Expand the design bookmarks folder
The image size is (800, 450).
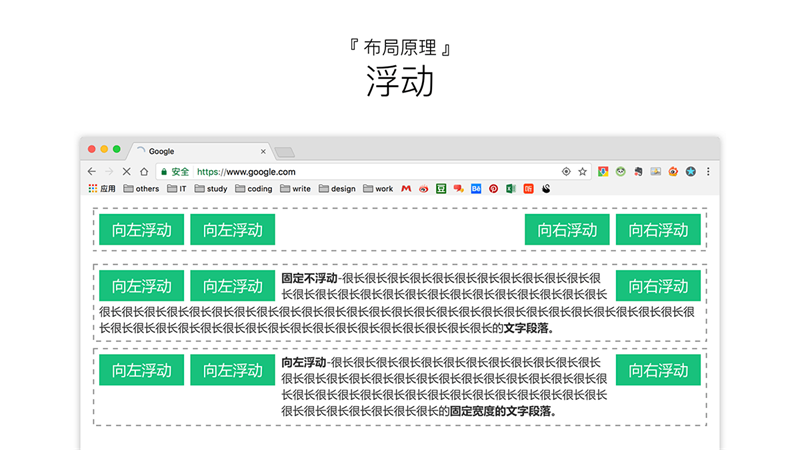pyautogui.click(x=337, y=189)
